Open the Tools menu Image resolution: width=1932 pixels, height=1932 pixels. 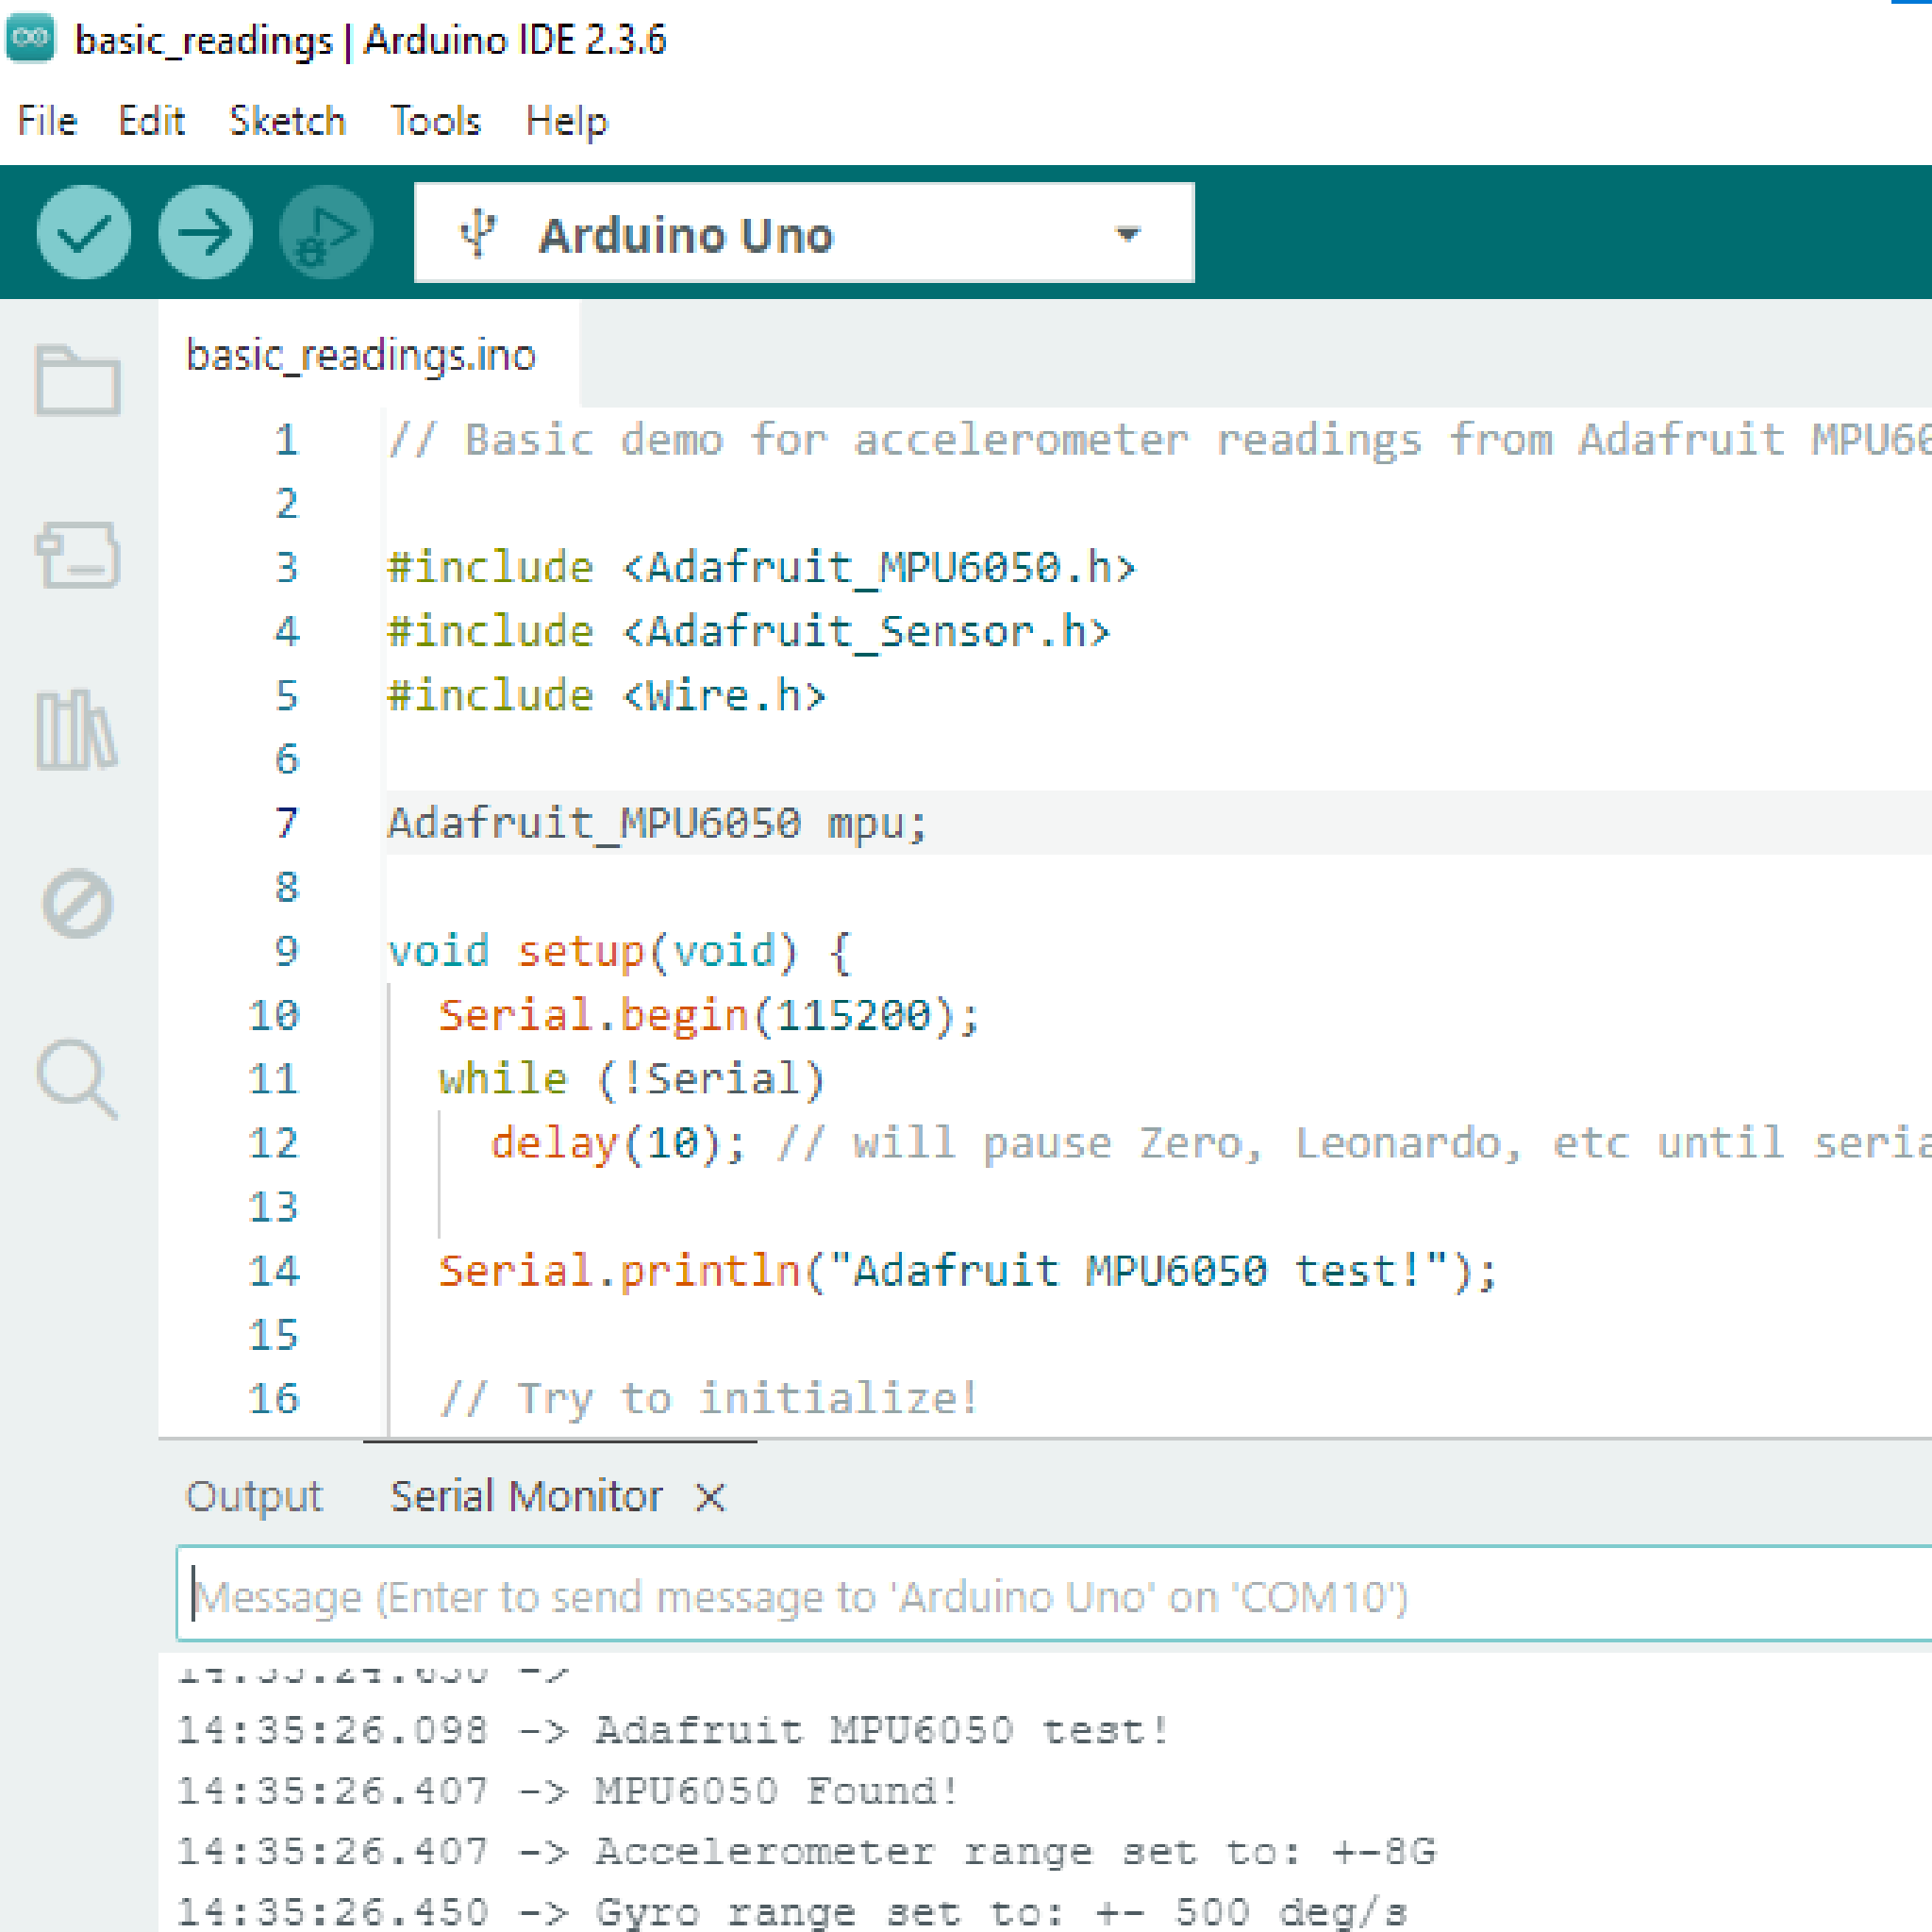[x=435, y=121]
